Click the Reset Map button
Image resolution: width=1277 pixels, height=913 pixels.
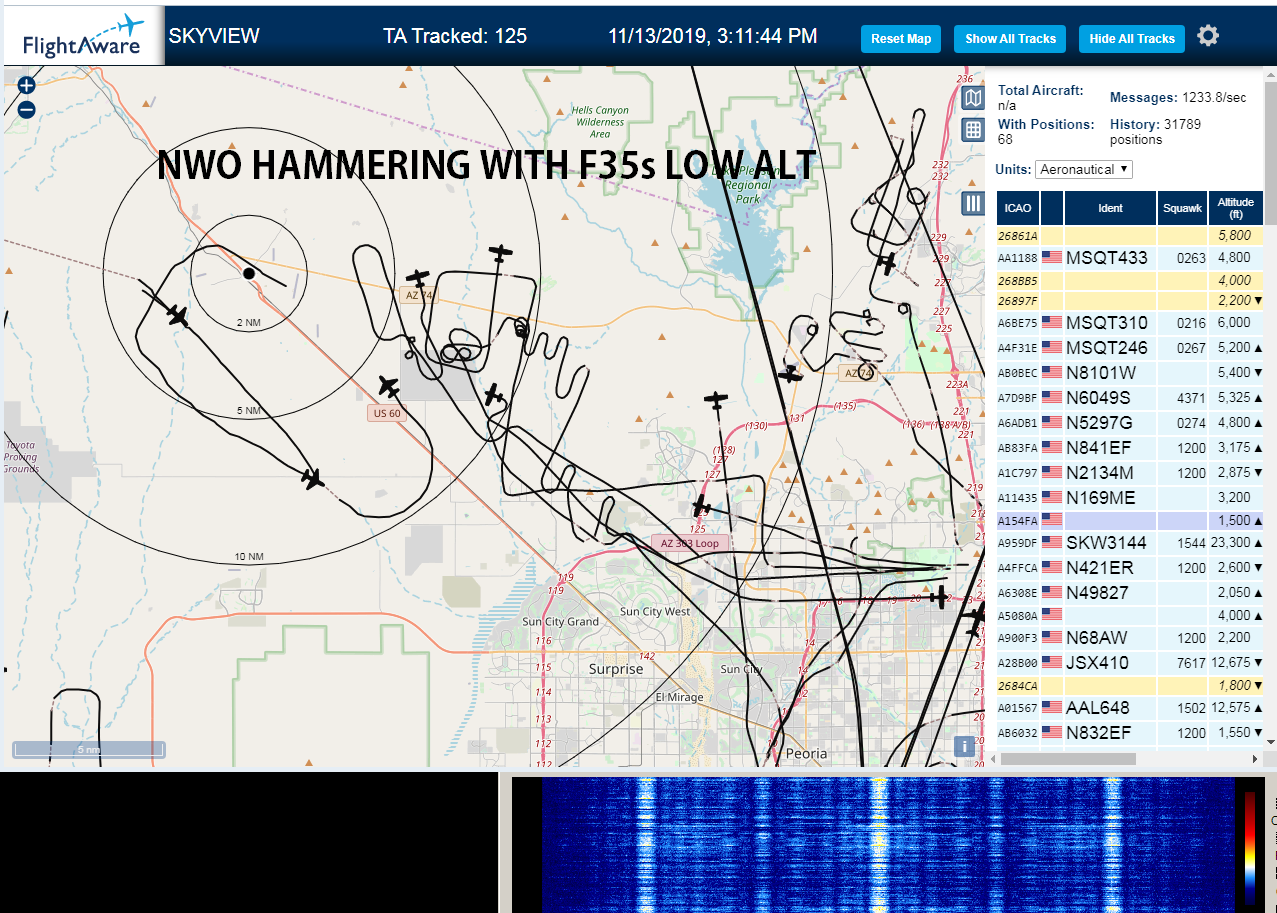[x=901, y=39]
